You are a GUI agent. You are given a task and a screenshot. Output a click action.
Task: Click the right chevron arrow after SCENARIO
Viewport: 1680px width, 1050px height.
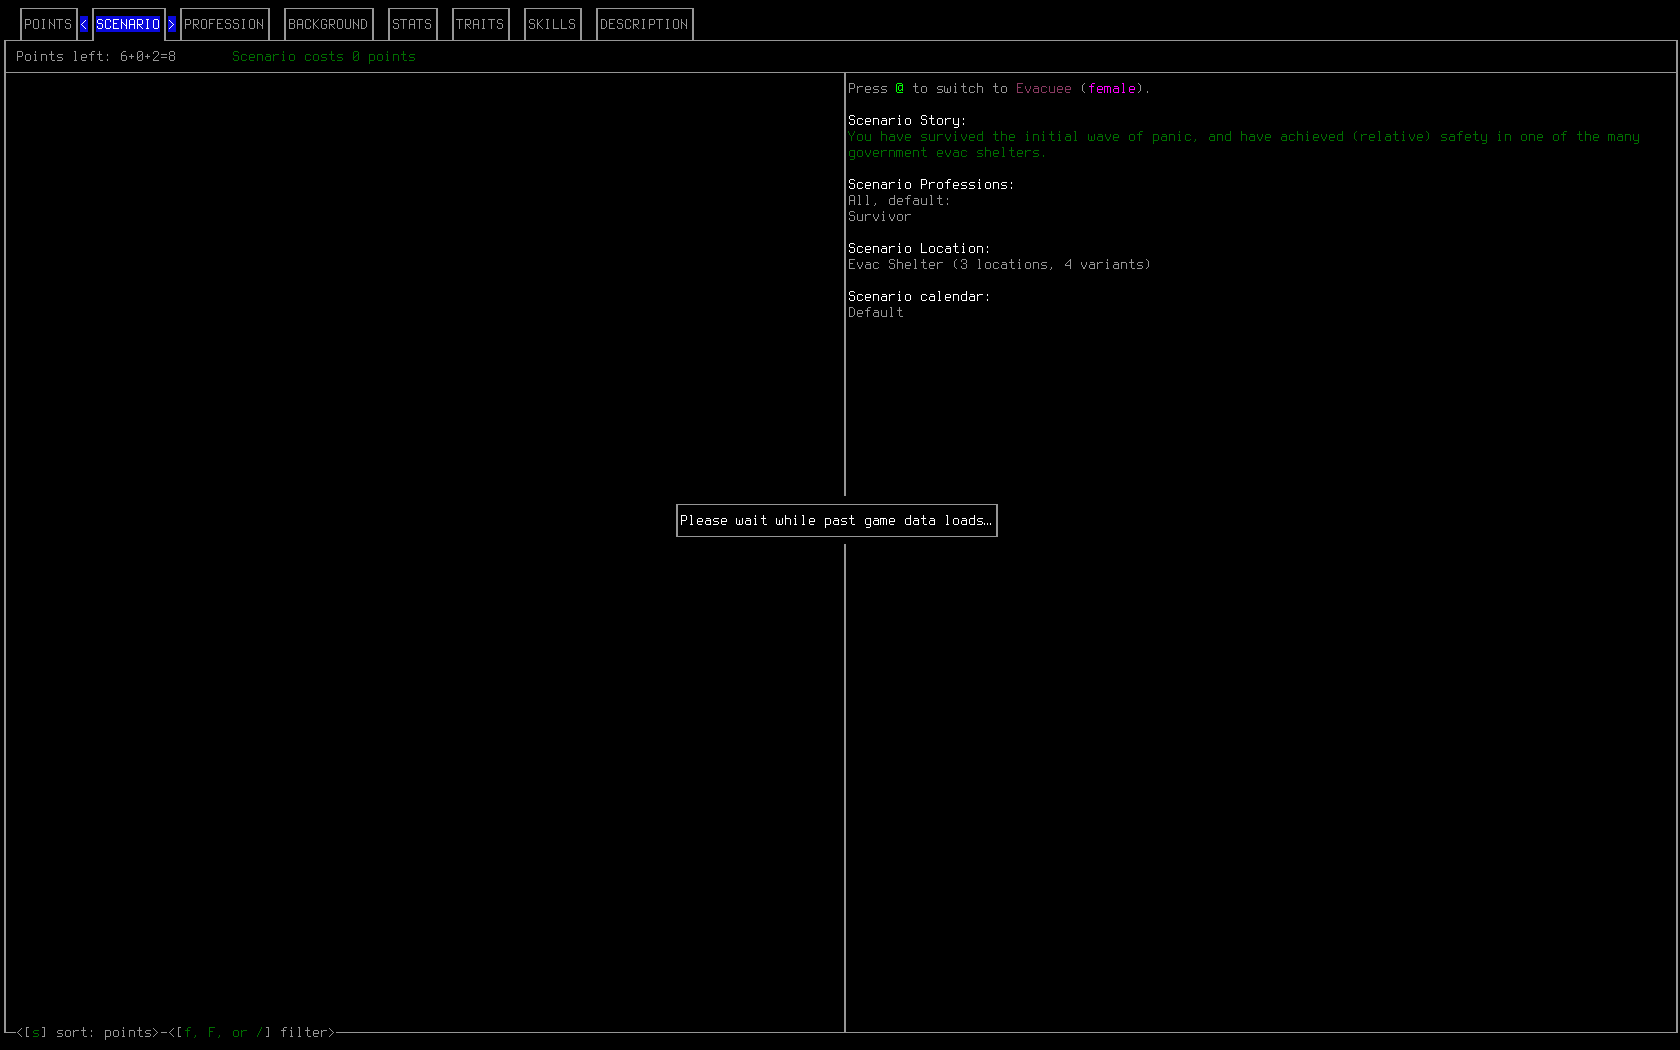171,23
